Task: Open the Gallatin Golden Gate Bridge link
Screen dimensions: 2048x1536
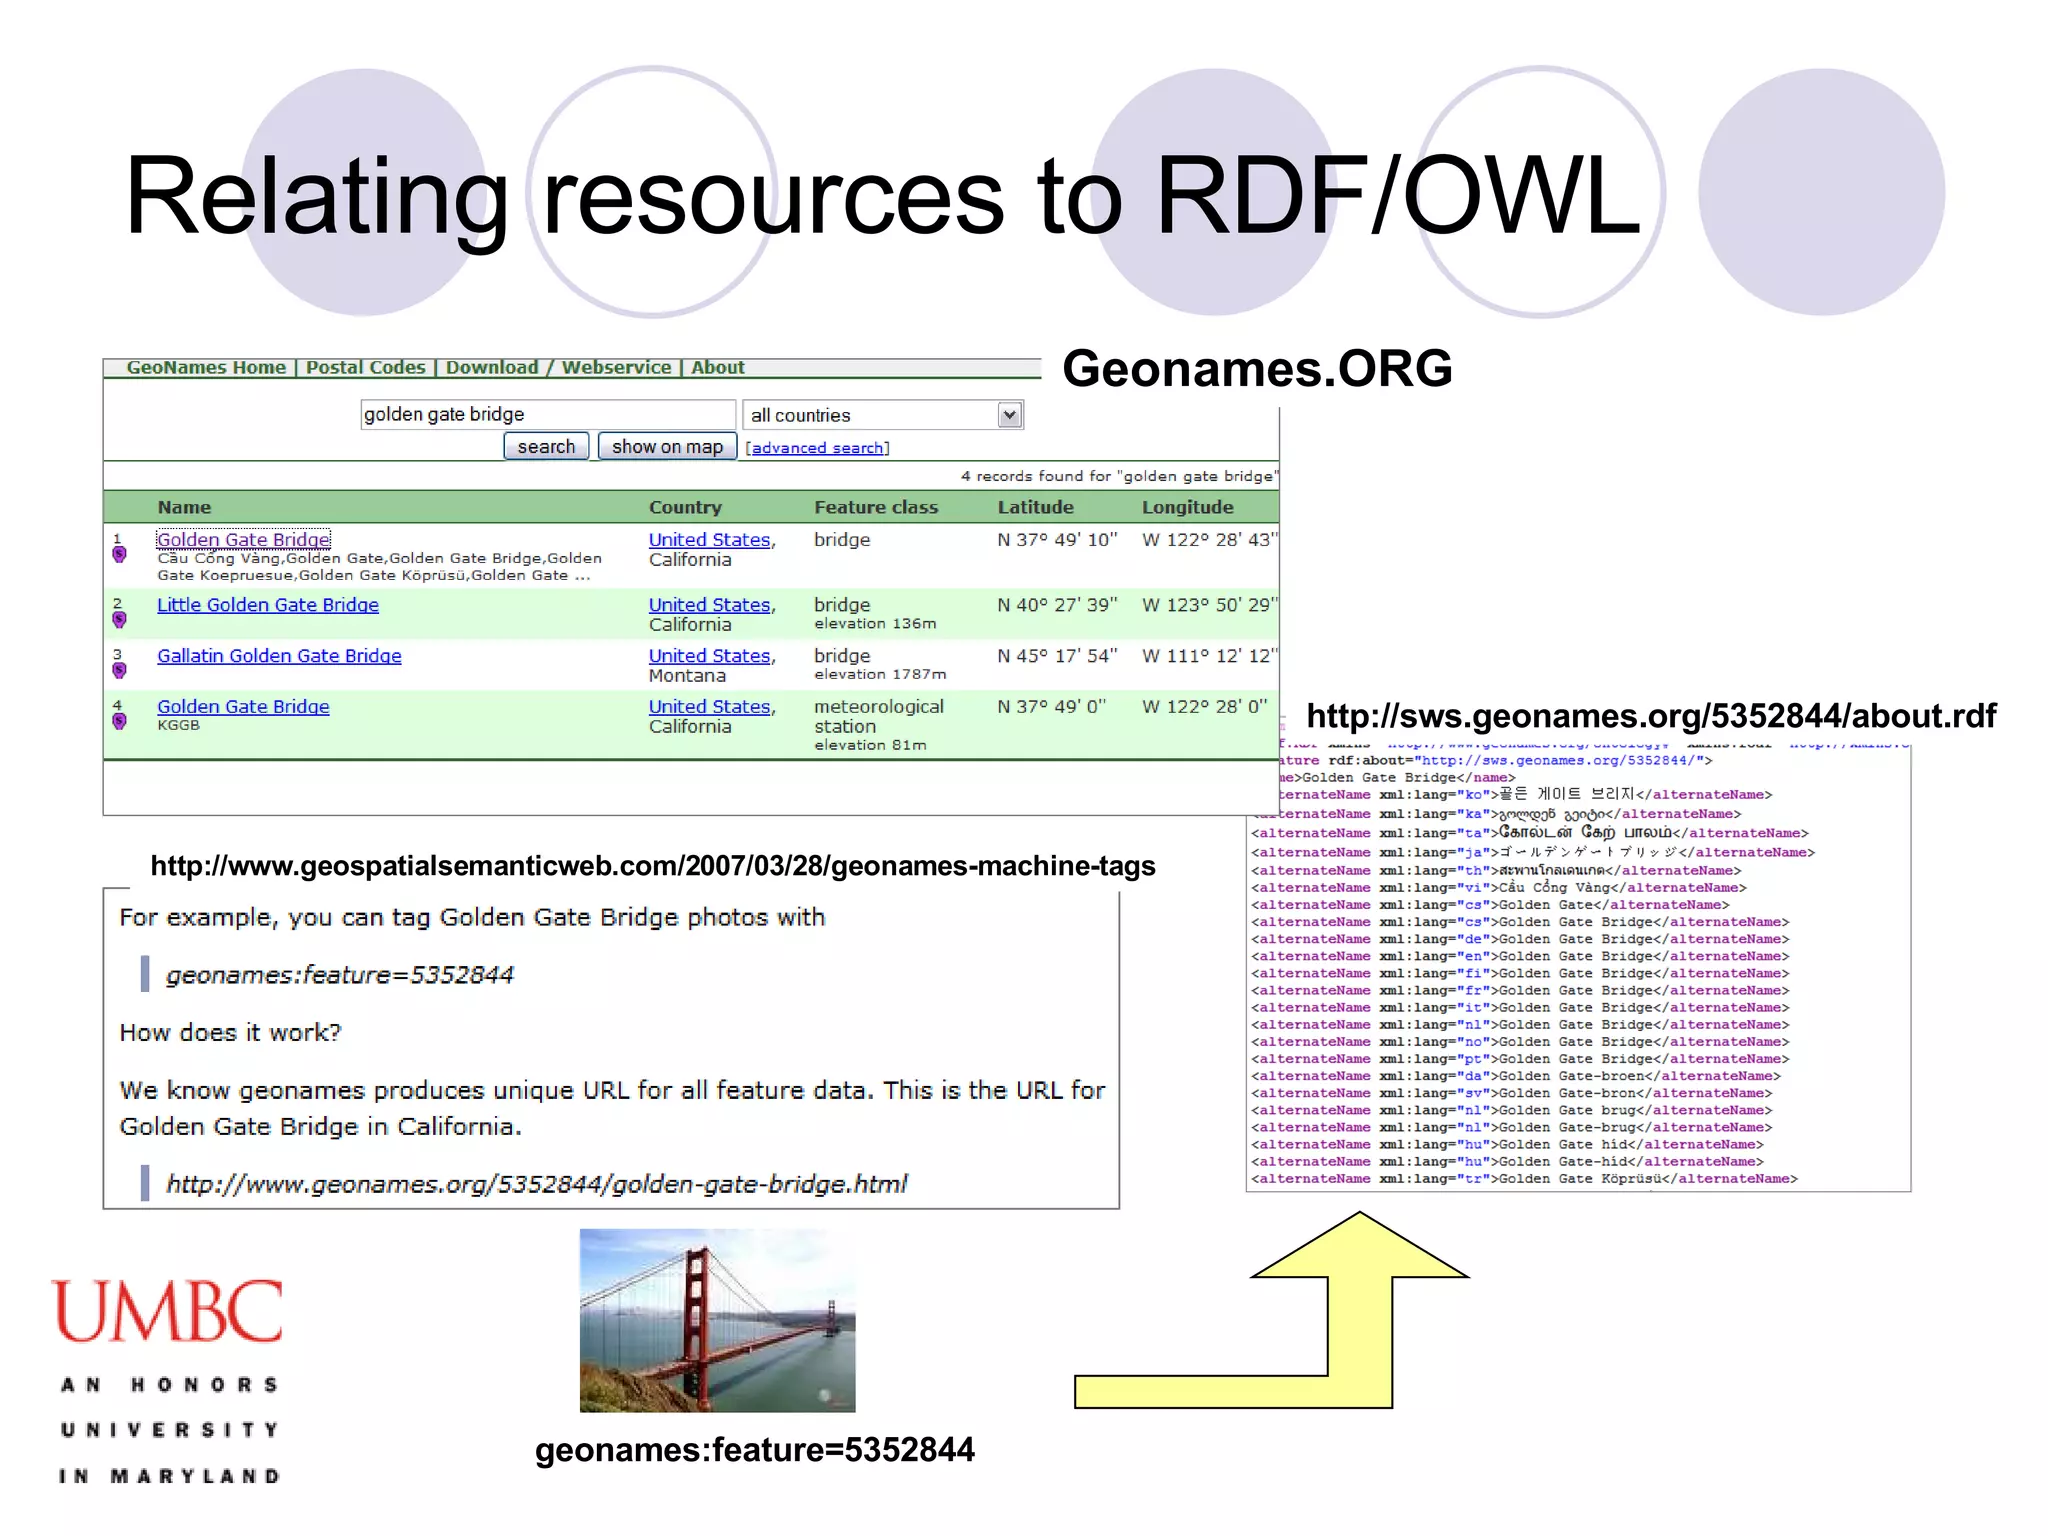Action: coord(279,655)
